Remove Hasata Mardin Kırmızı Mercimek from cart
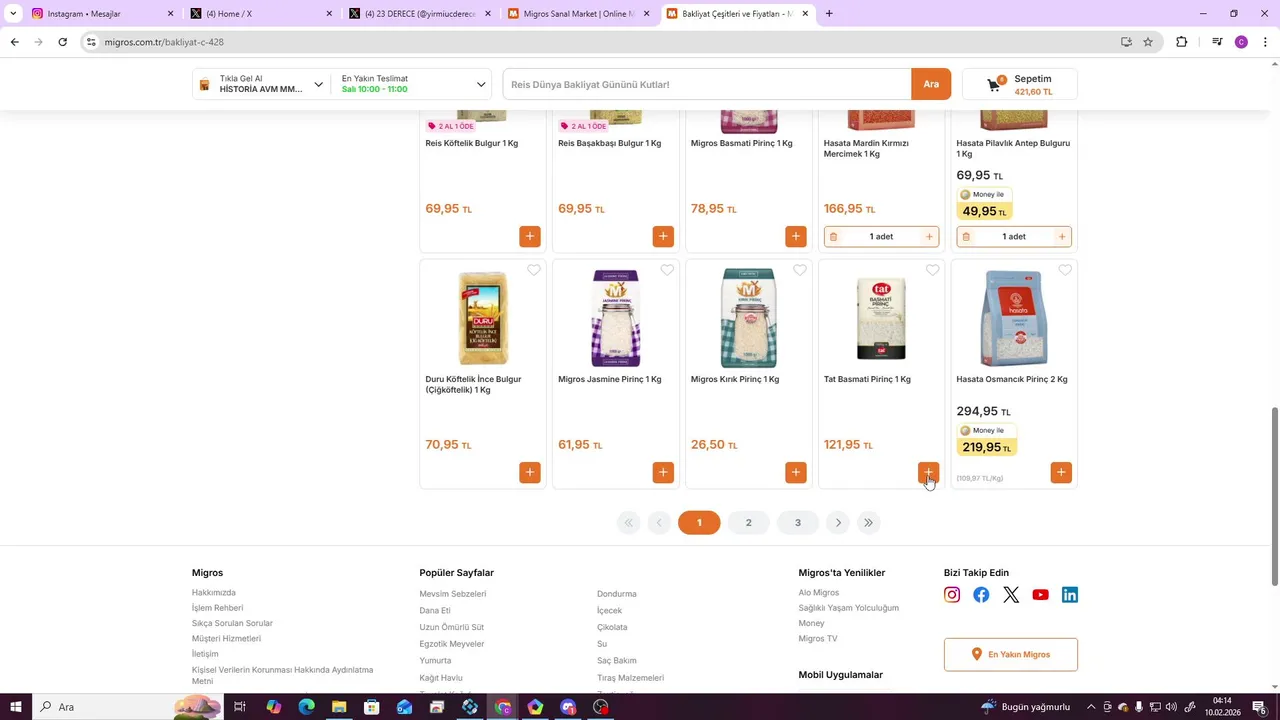Screen dimensions: 1280x720 [834, 237]
